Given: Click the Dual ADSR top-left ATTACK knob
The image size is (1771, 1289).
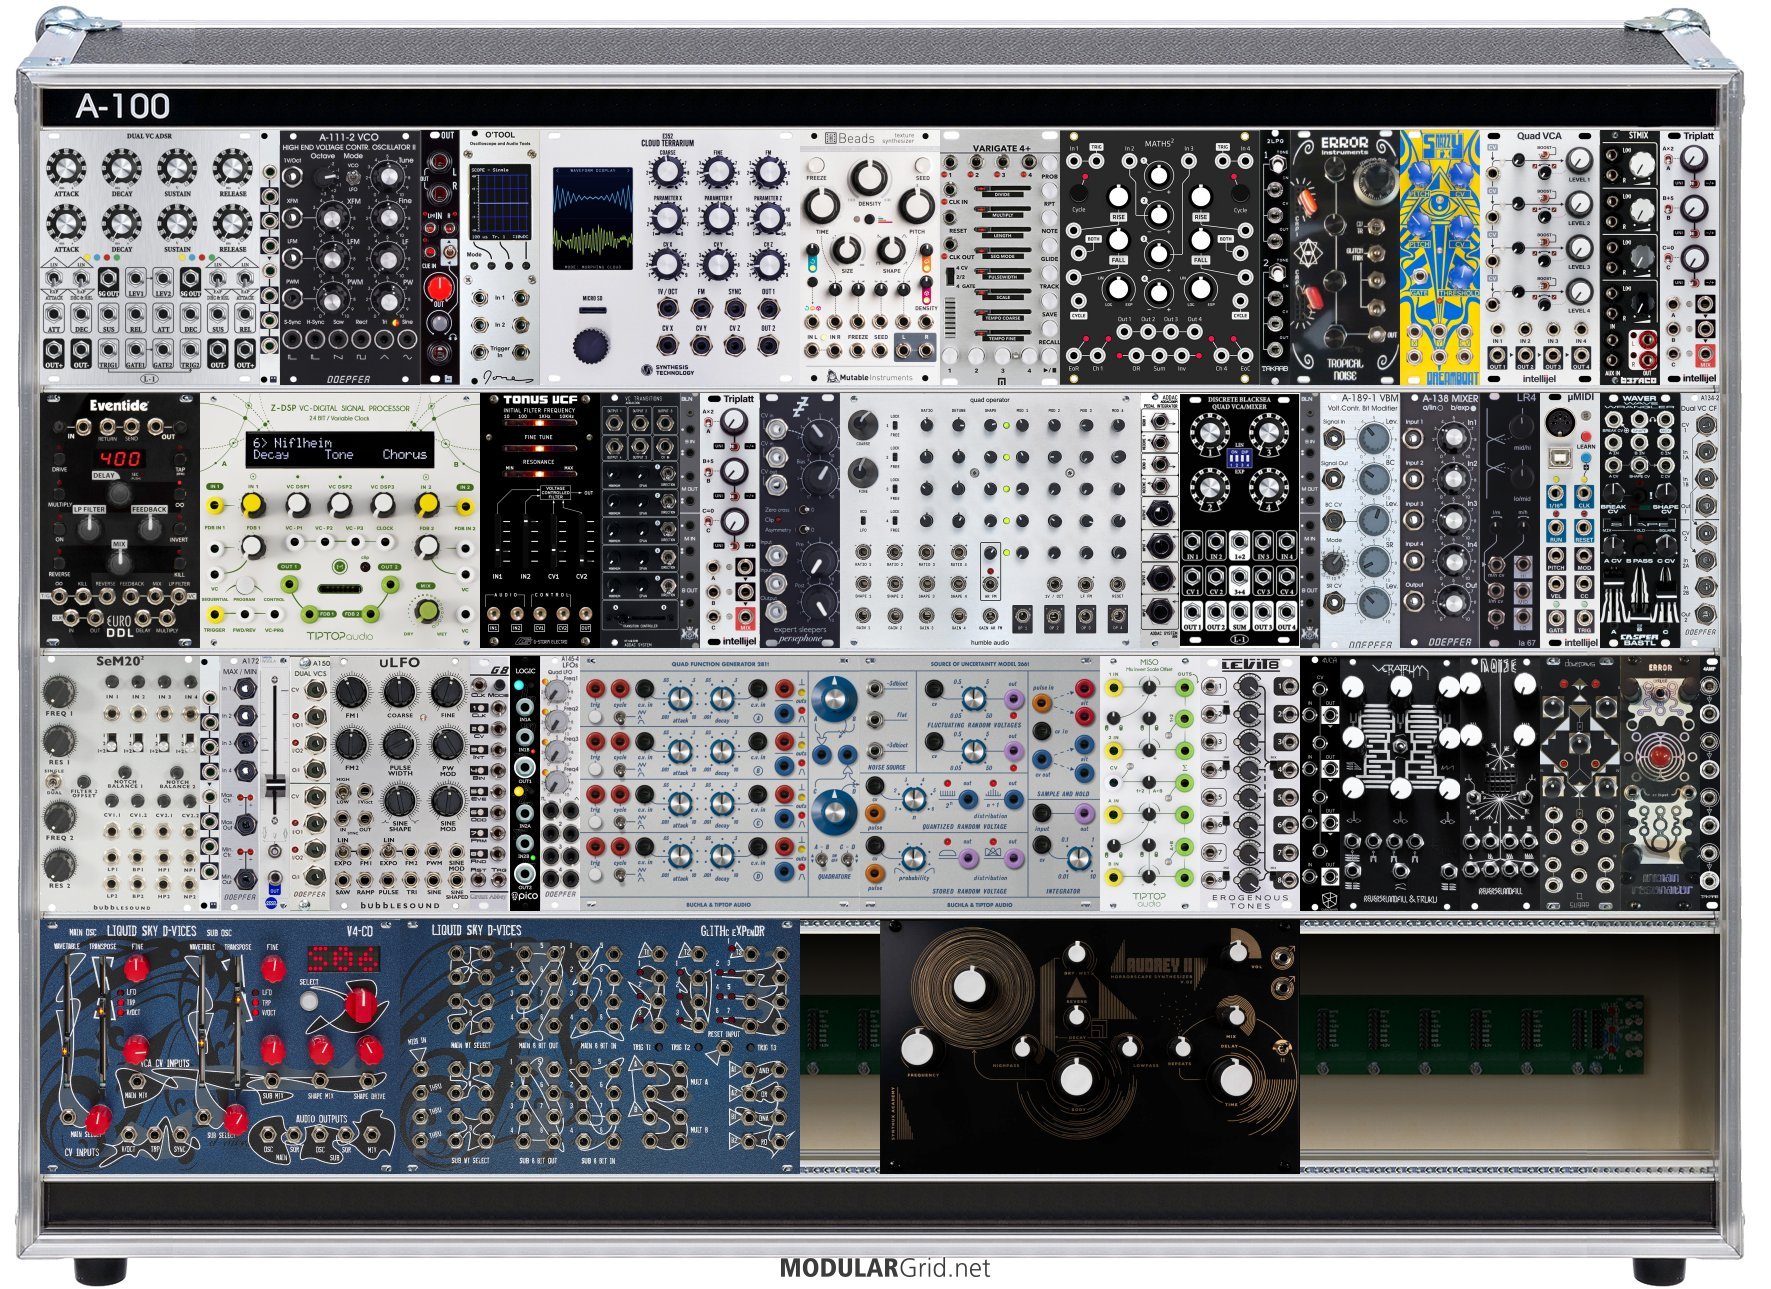Looking at the screenshot, I should 66,167.
